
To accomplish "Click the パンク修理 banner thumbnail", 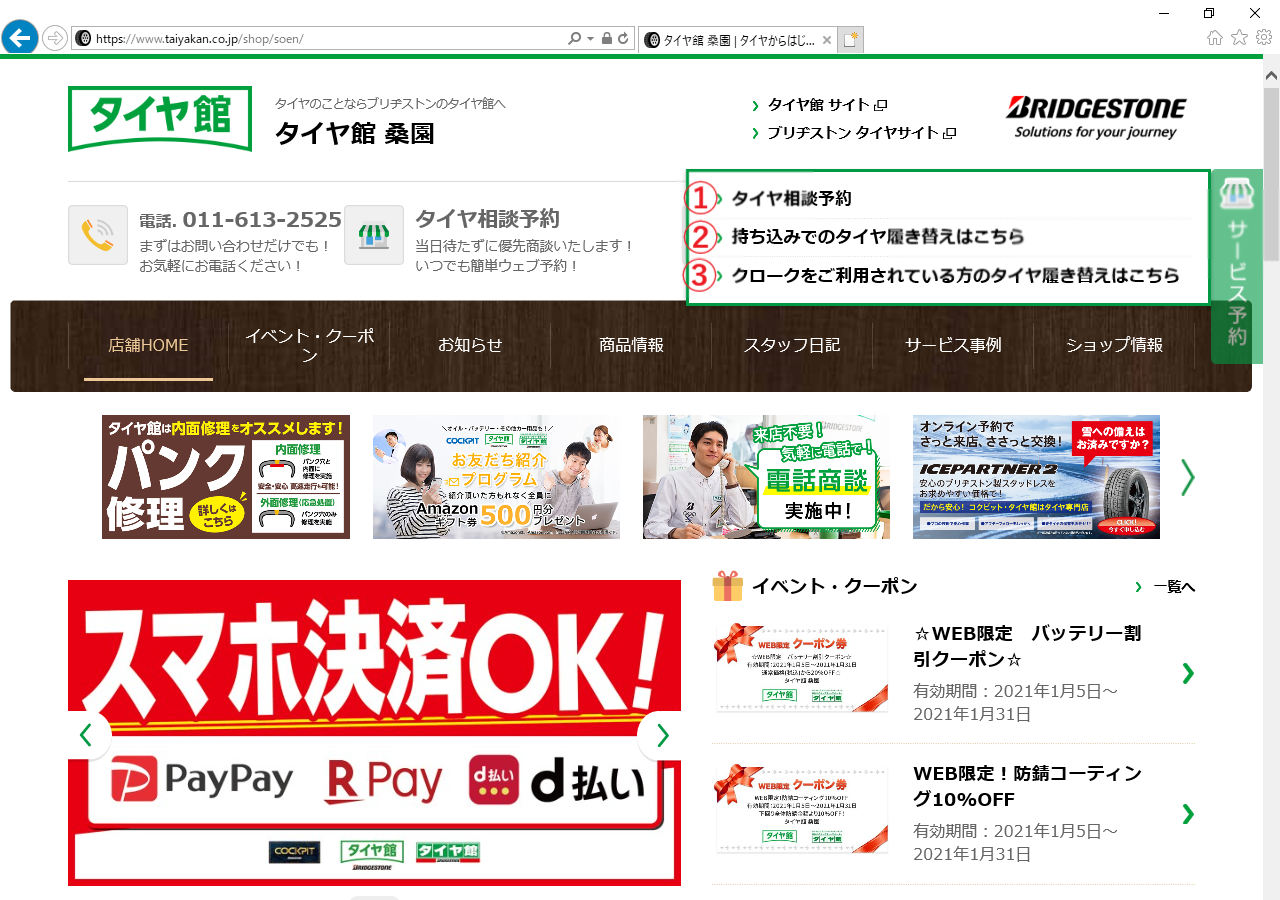I will pos(226,477).
